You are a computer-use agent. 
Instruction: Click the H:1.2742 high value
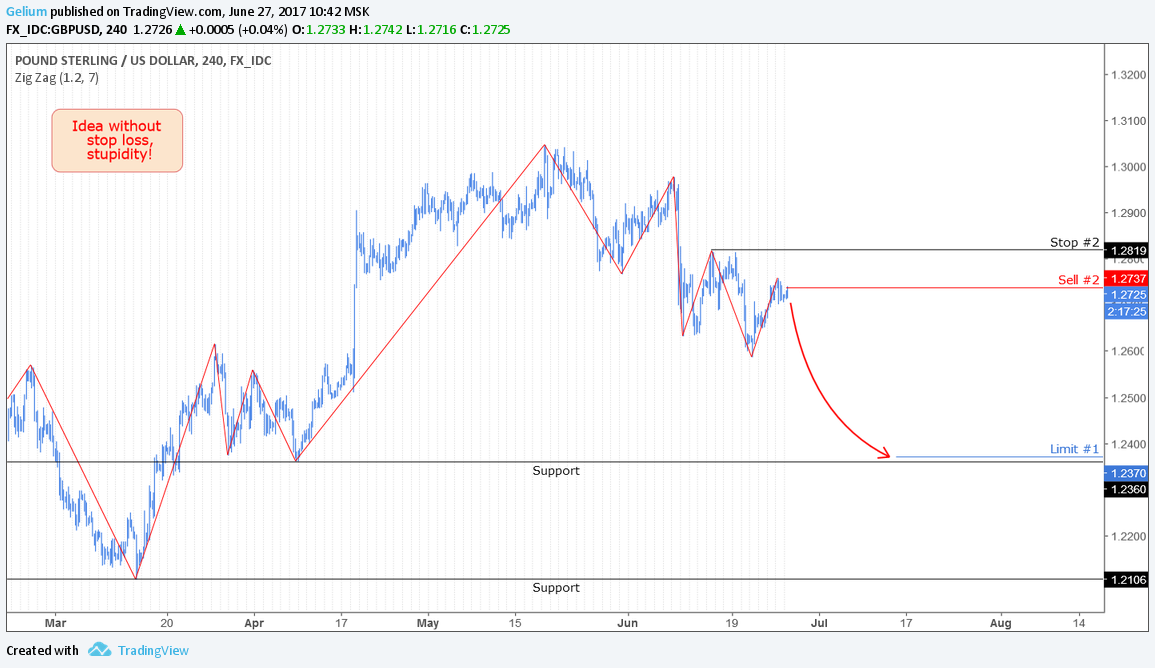pos(375,29)
